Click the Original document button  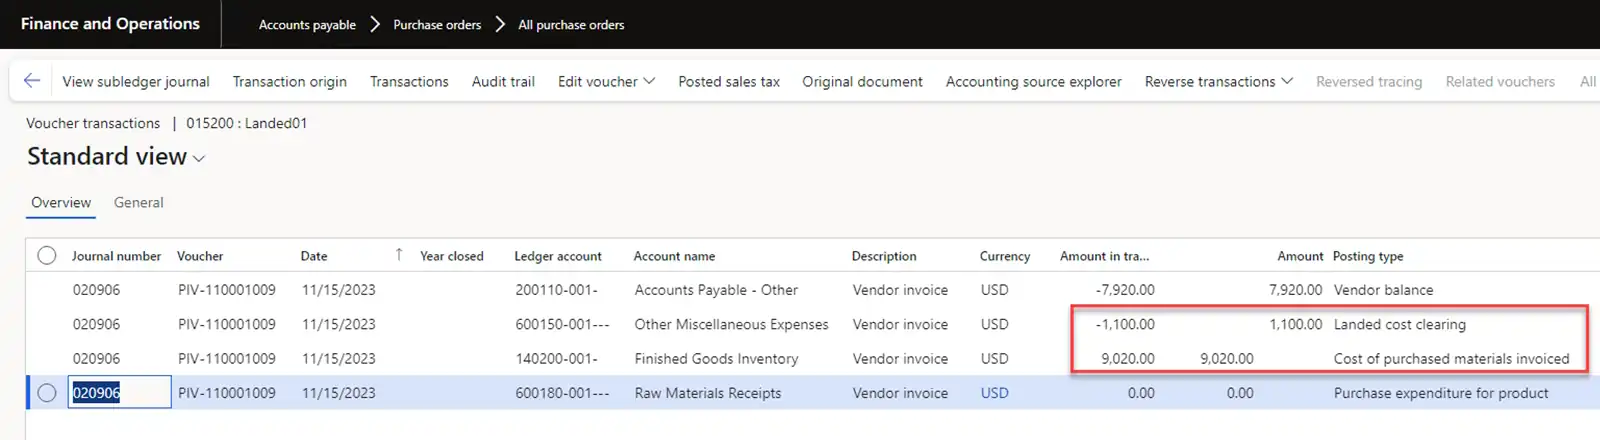click(x=862, y=81)
